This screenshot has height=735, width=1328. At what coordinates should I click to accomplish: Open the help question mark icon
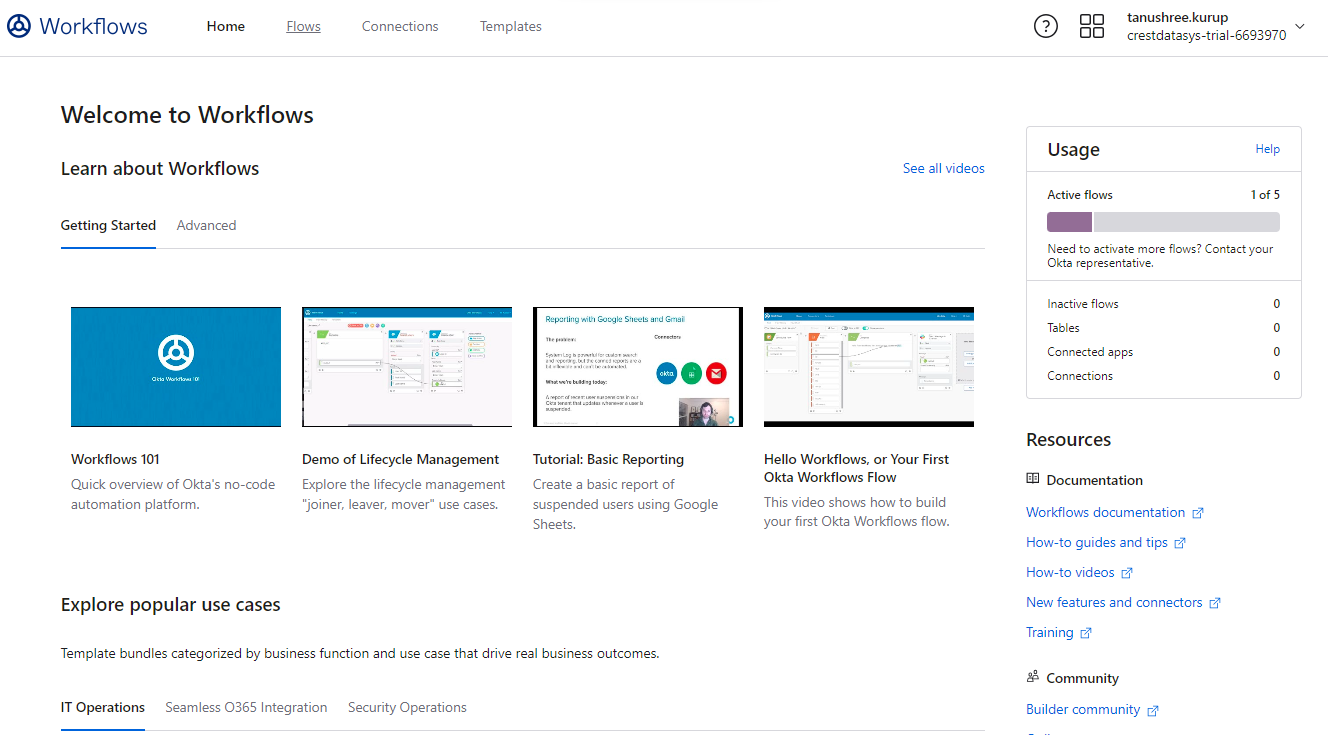[x=1045, y=26]
